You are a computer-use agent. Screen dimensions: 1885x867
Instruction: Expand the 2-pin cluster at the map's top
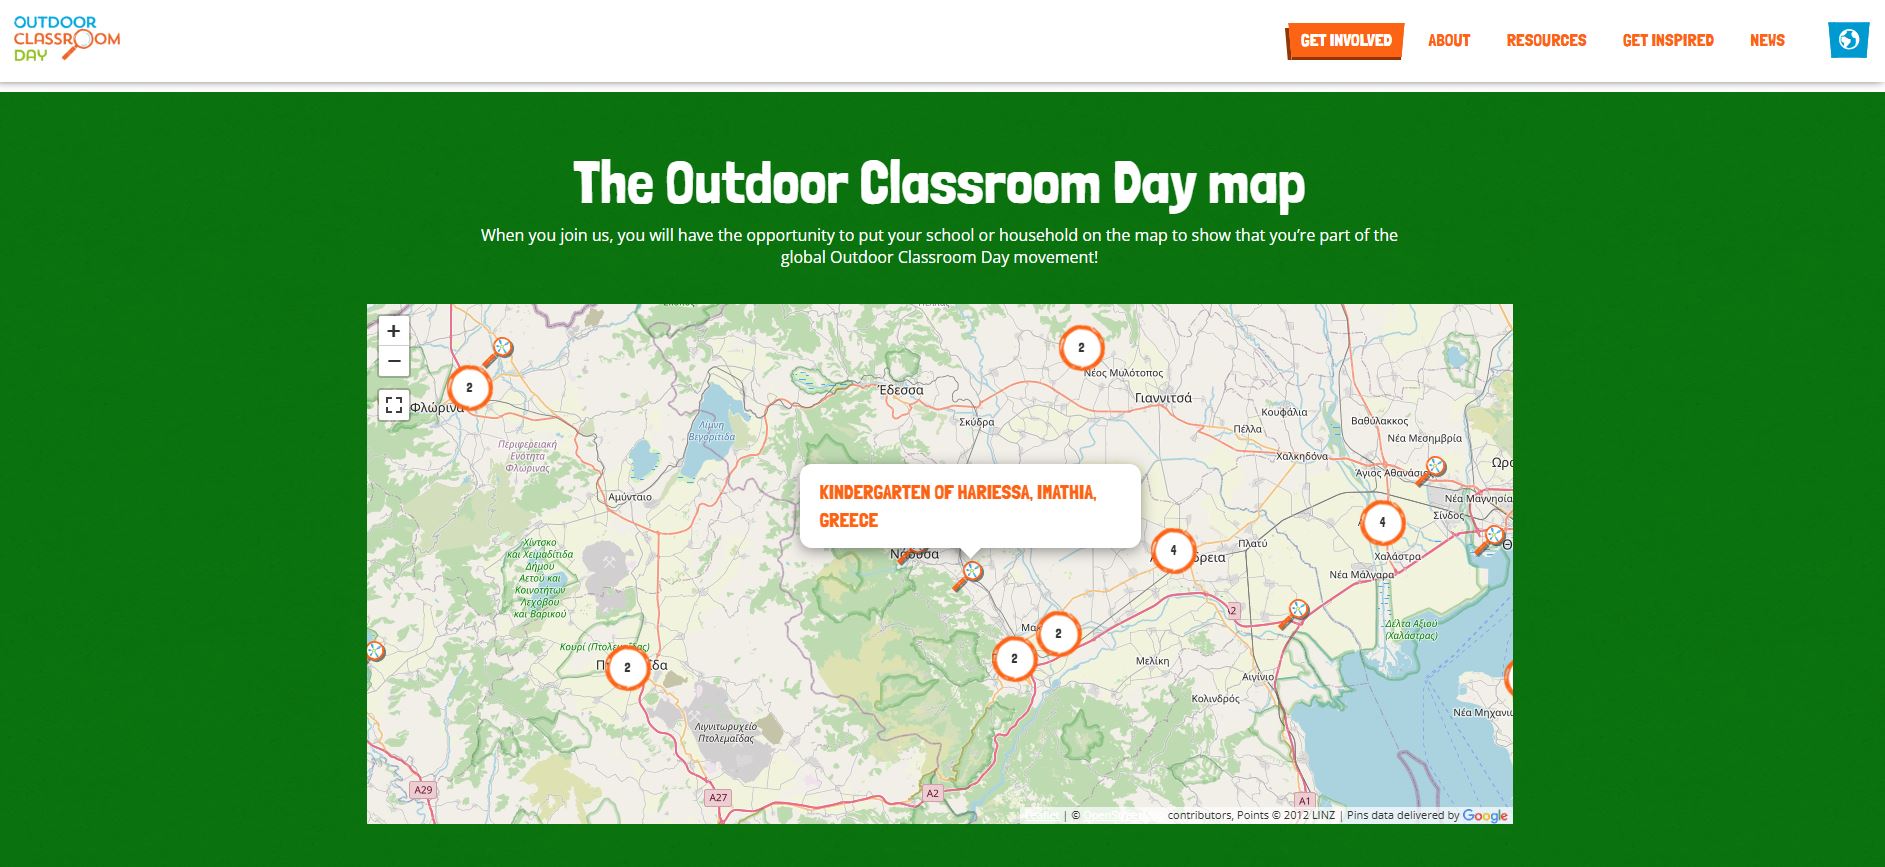coord(1081,348)
